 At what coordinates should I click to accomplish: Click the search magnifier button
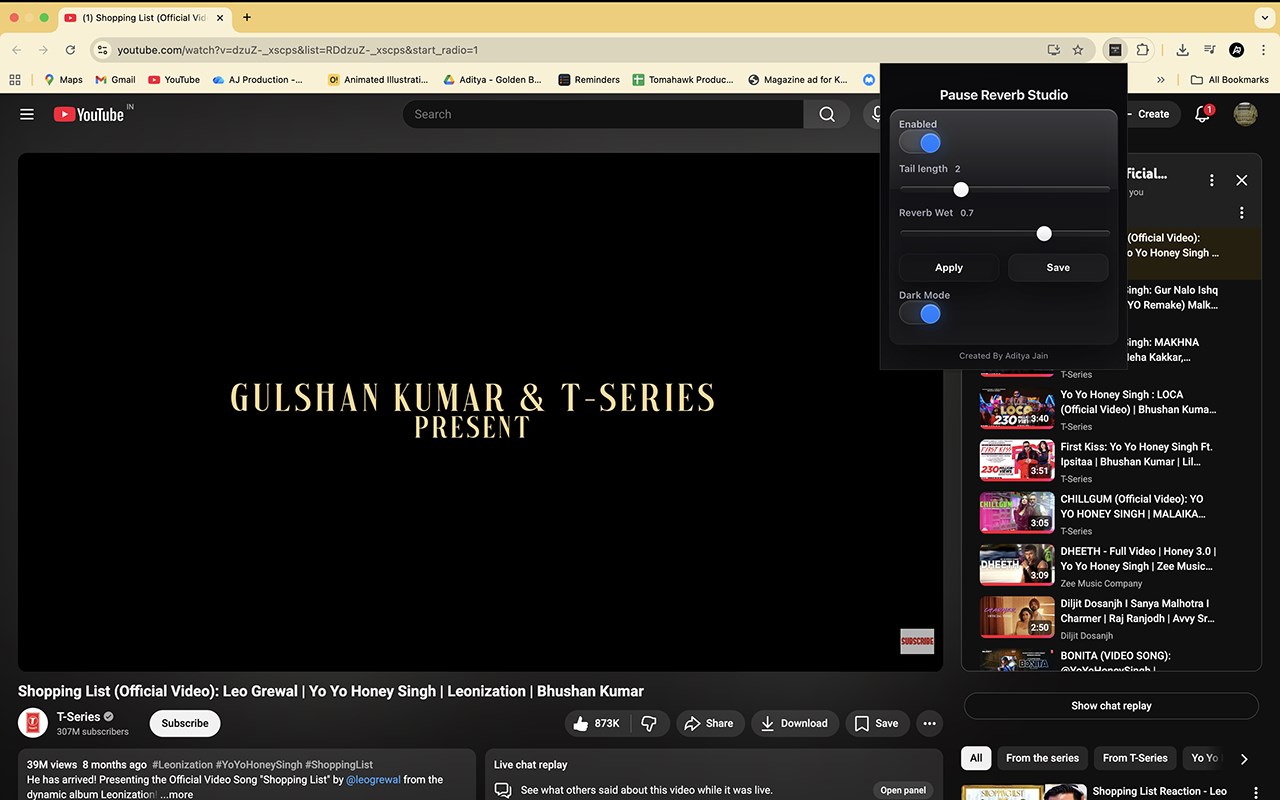pos(827,114)
